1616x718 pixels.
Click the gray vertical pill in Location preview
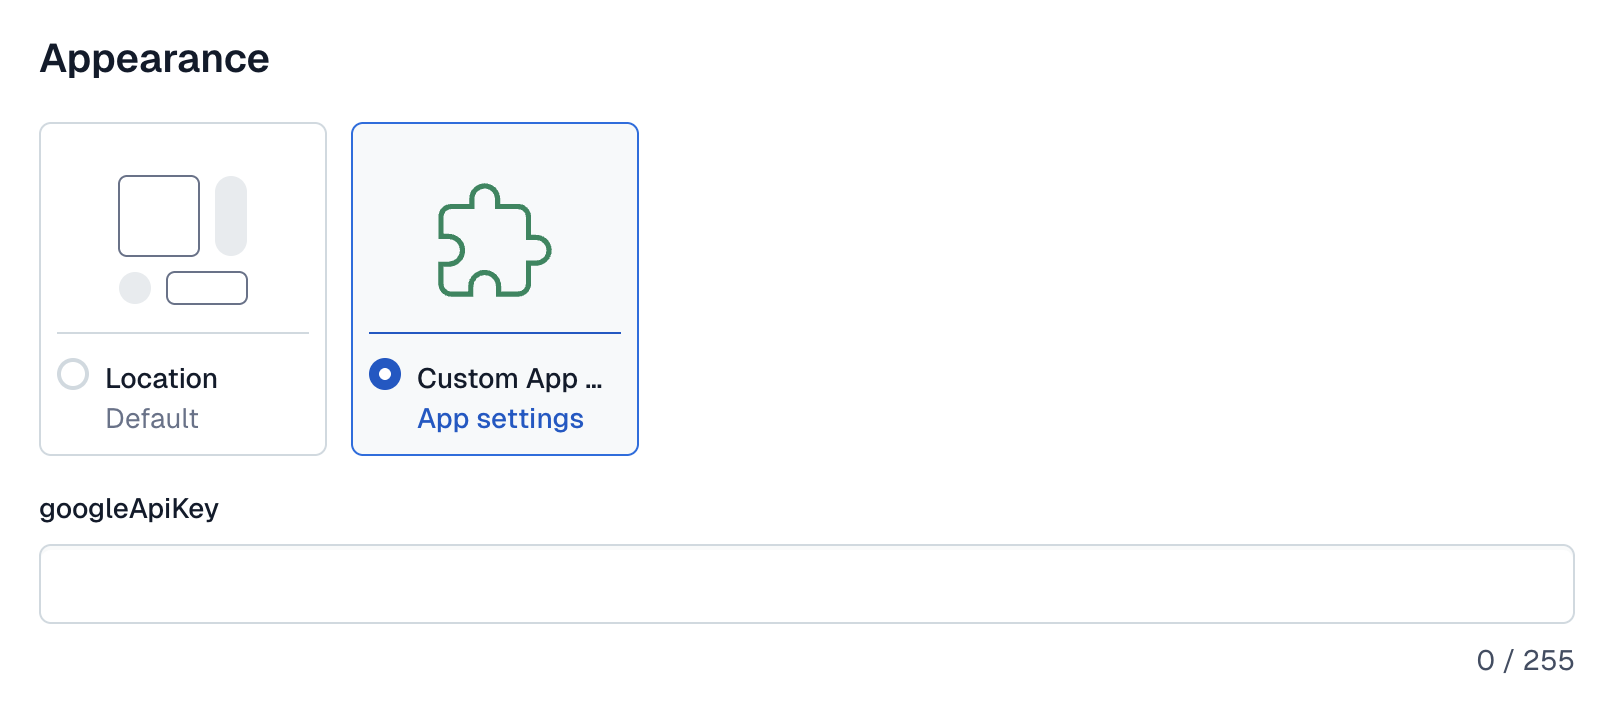(x=232, y=216)
